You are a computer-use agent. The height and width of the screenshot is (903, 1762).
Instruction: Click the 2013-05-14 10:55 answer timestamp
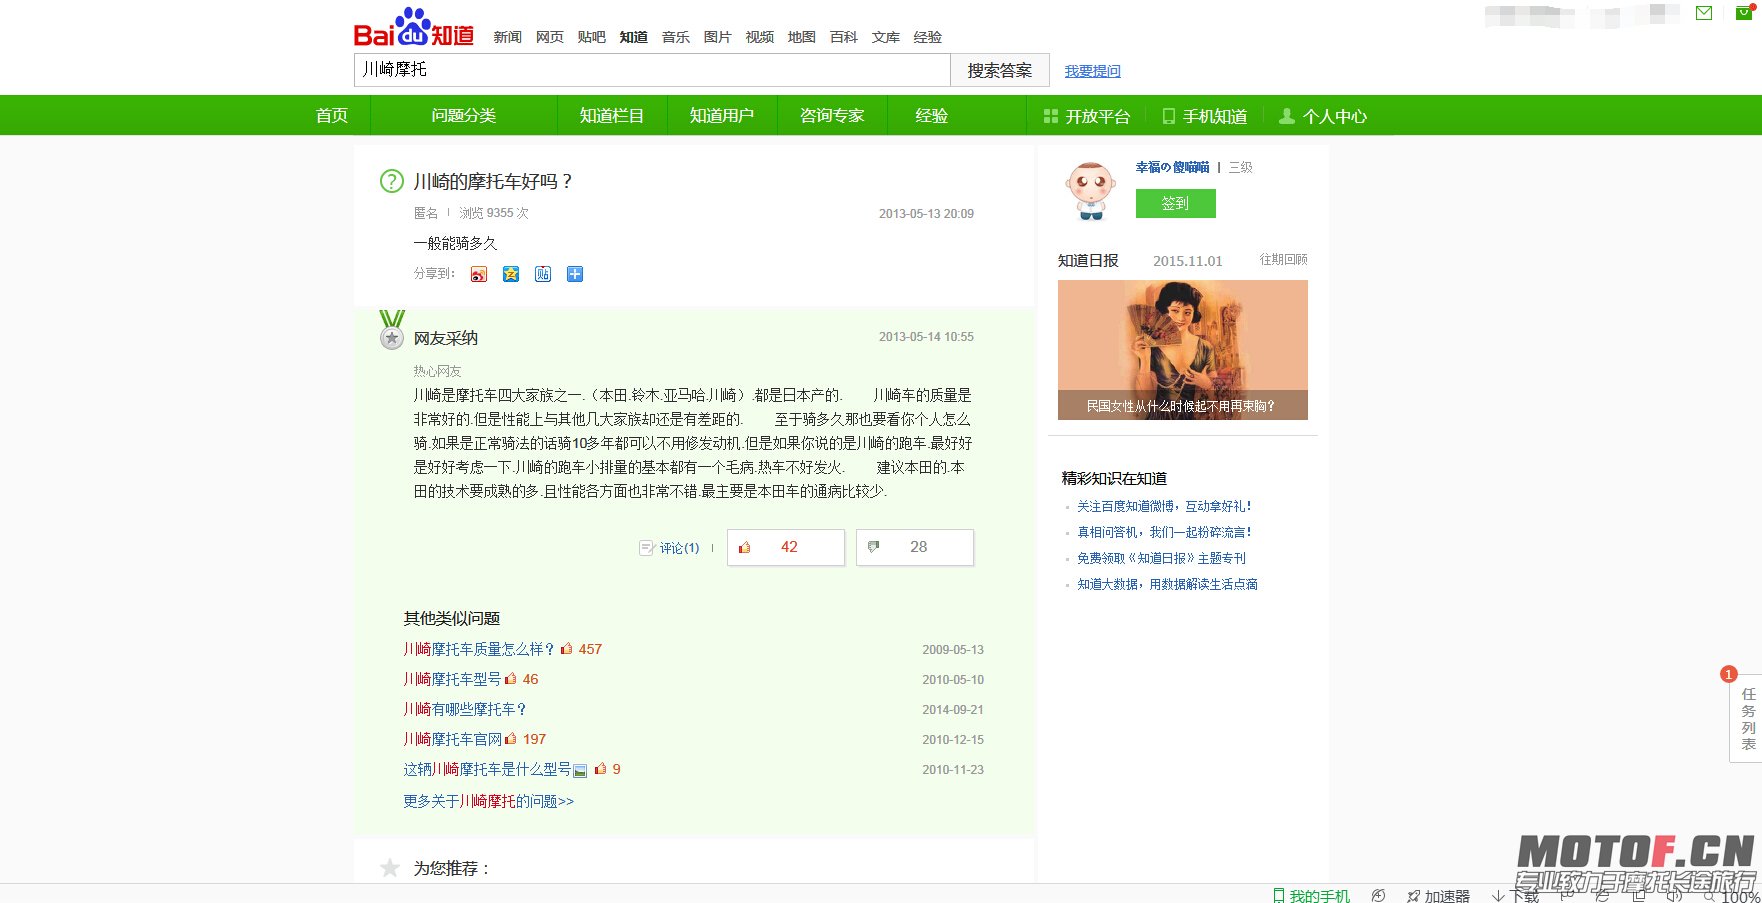coord(926,337)
